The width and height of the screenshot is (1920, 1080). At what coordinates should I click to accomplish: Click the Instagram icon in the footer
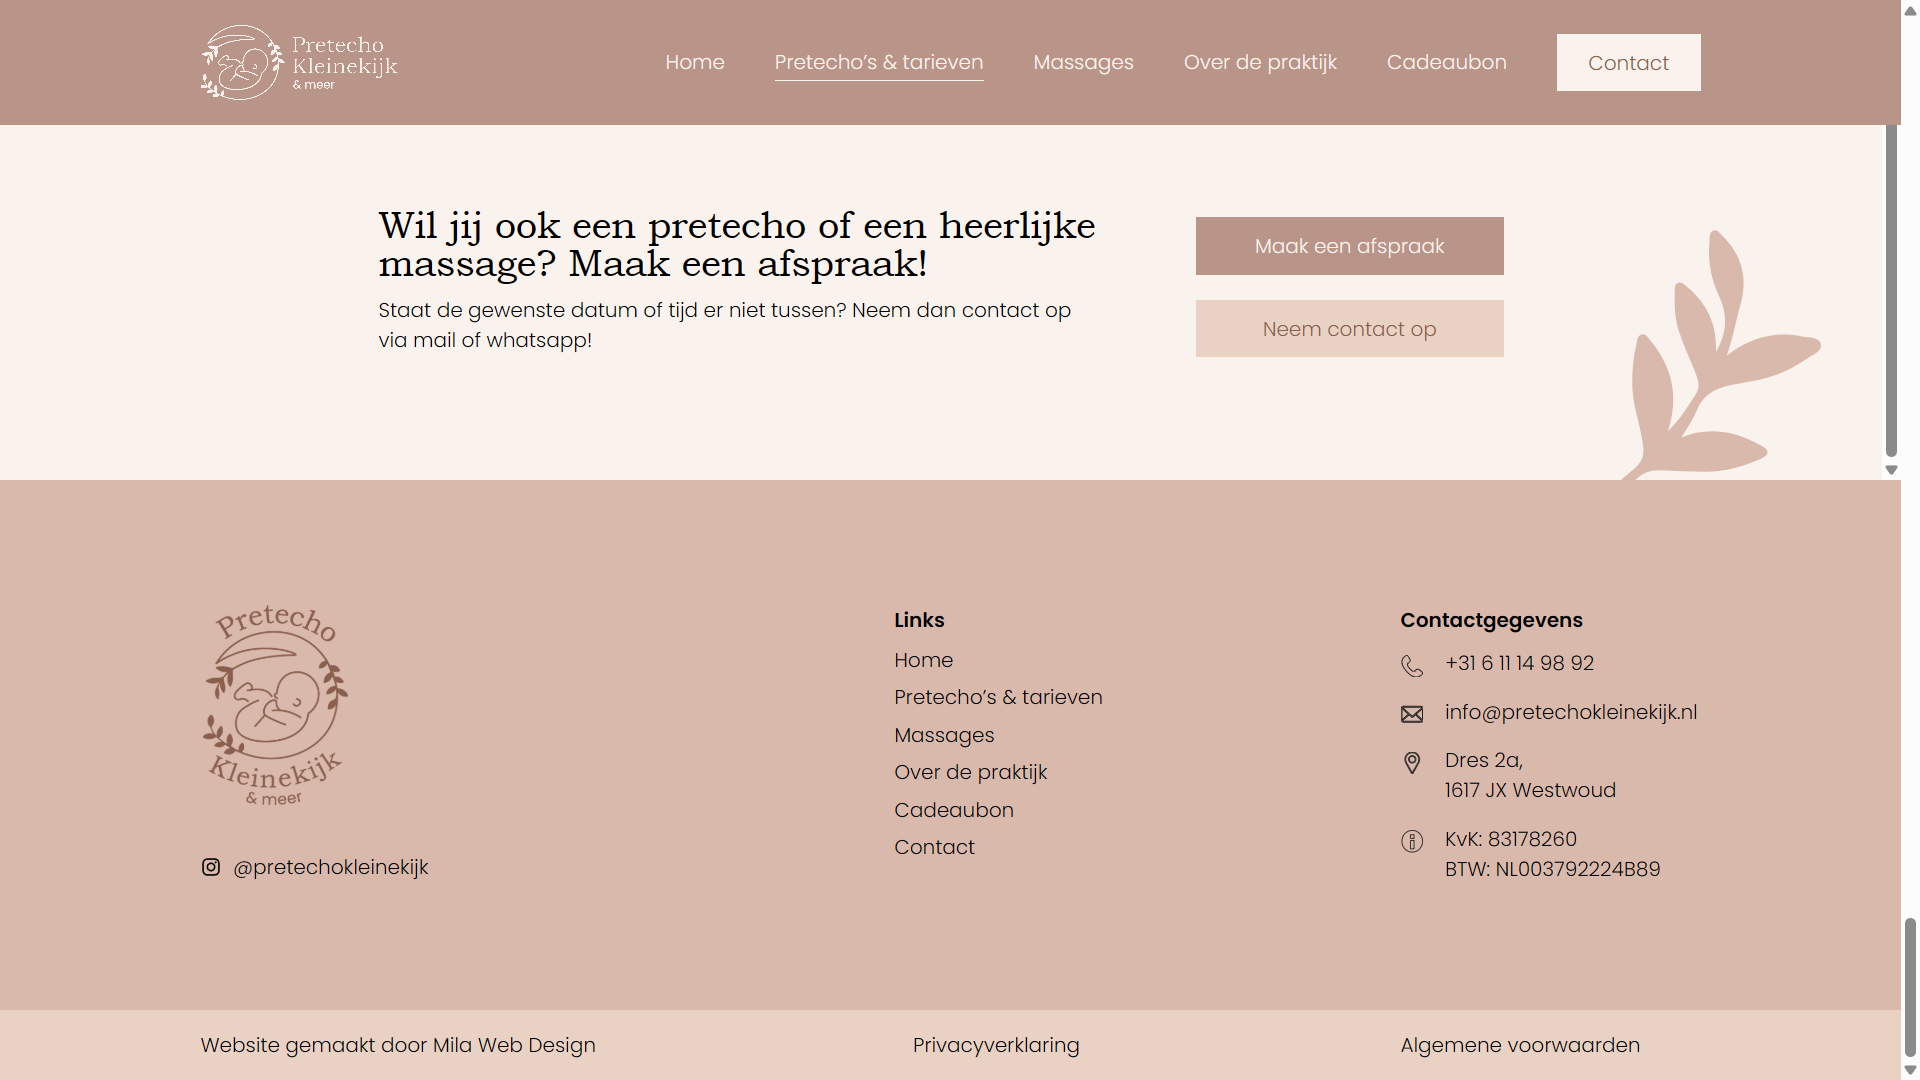coord(210,867)
